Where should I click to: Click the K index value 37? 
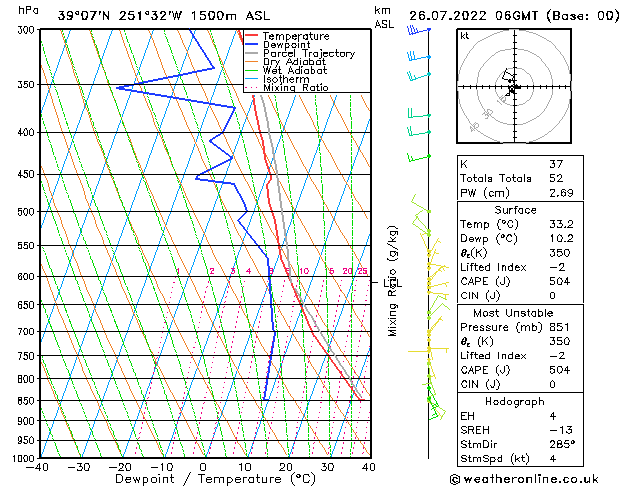tap(556, 164)
